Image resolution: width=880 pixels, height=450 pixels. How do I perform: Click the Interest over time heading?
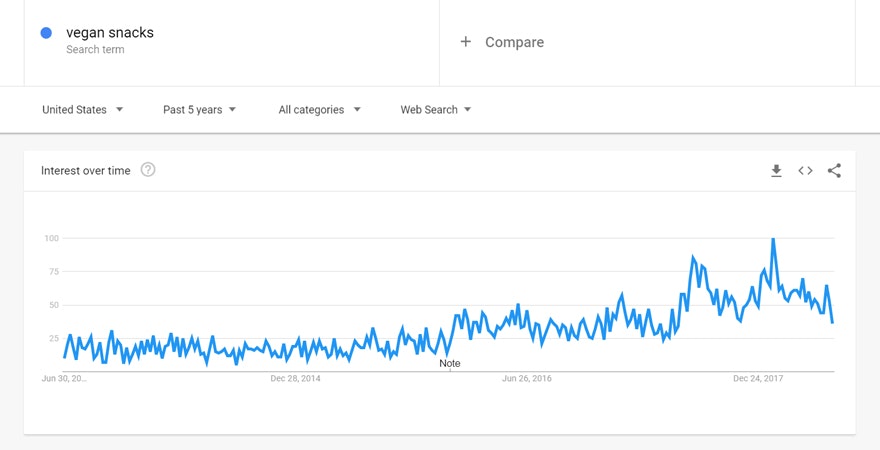pos(86,171)
